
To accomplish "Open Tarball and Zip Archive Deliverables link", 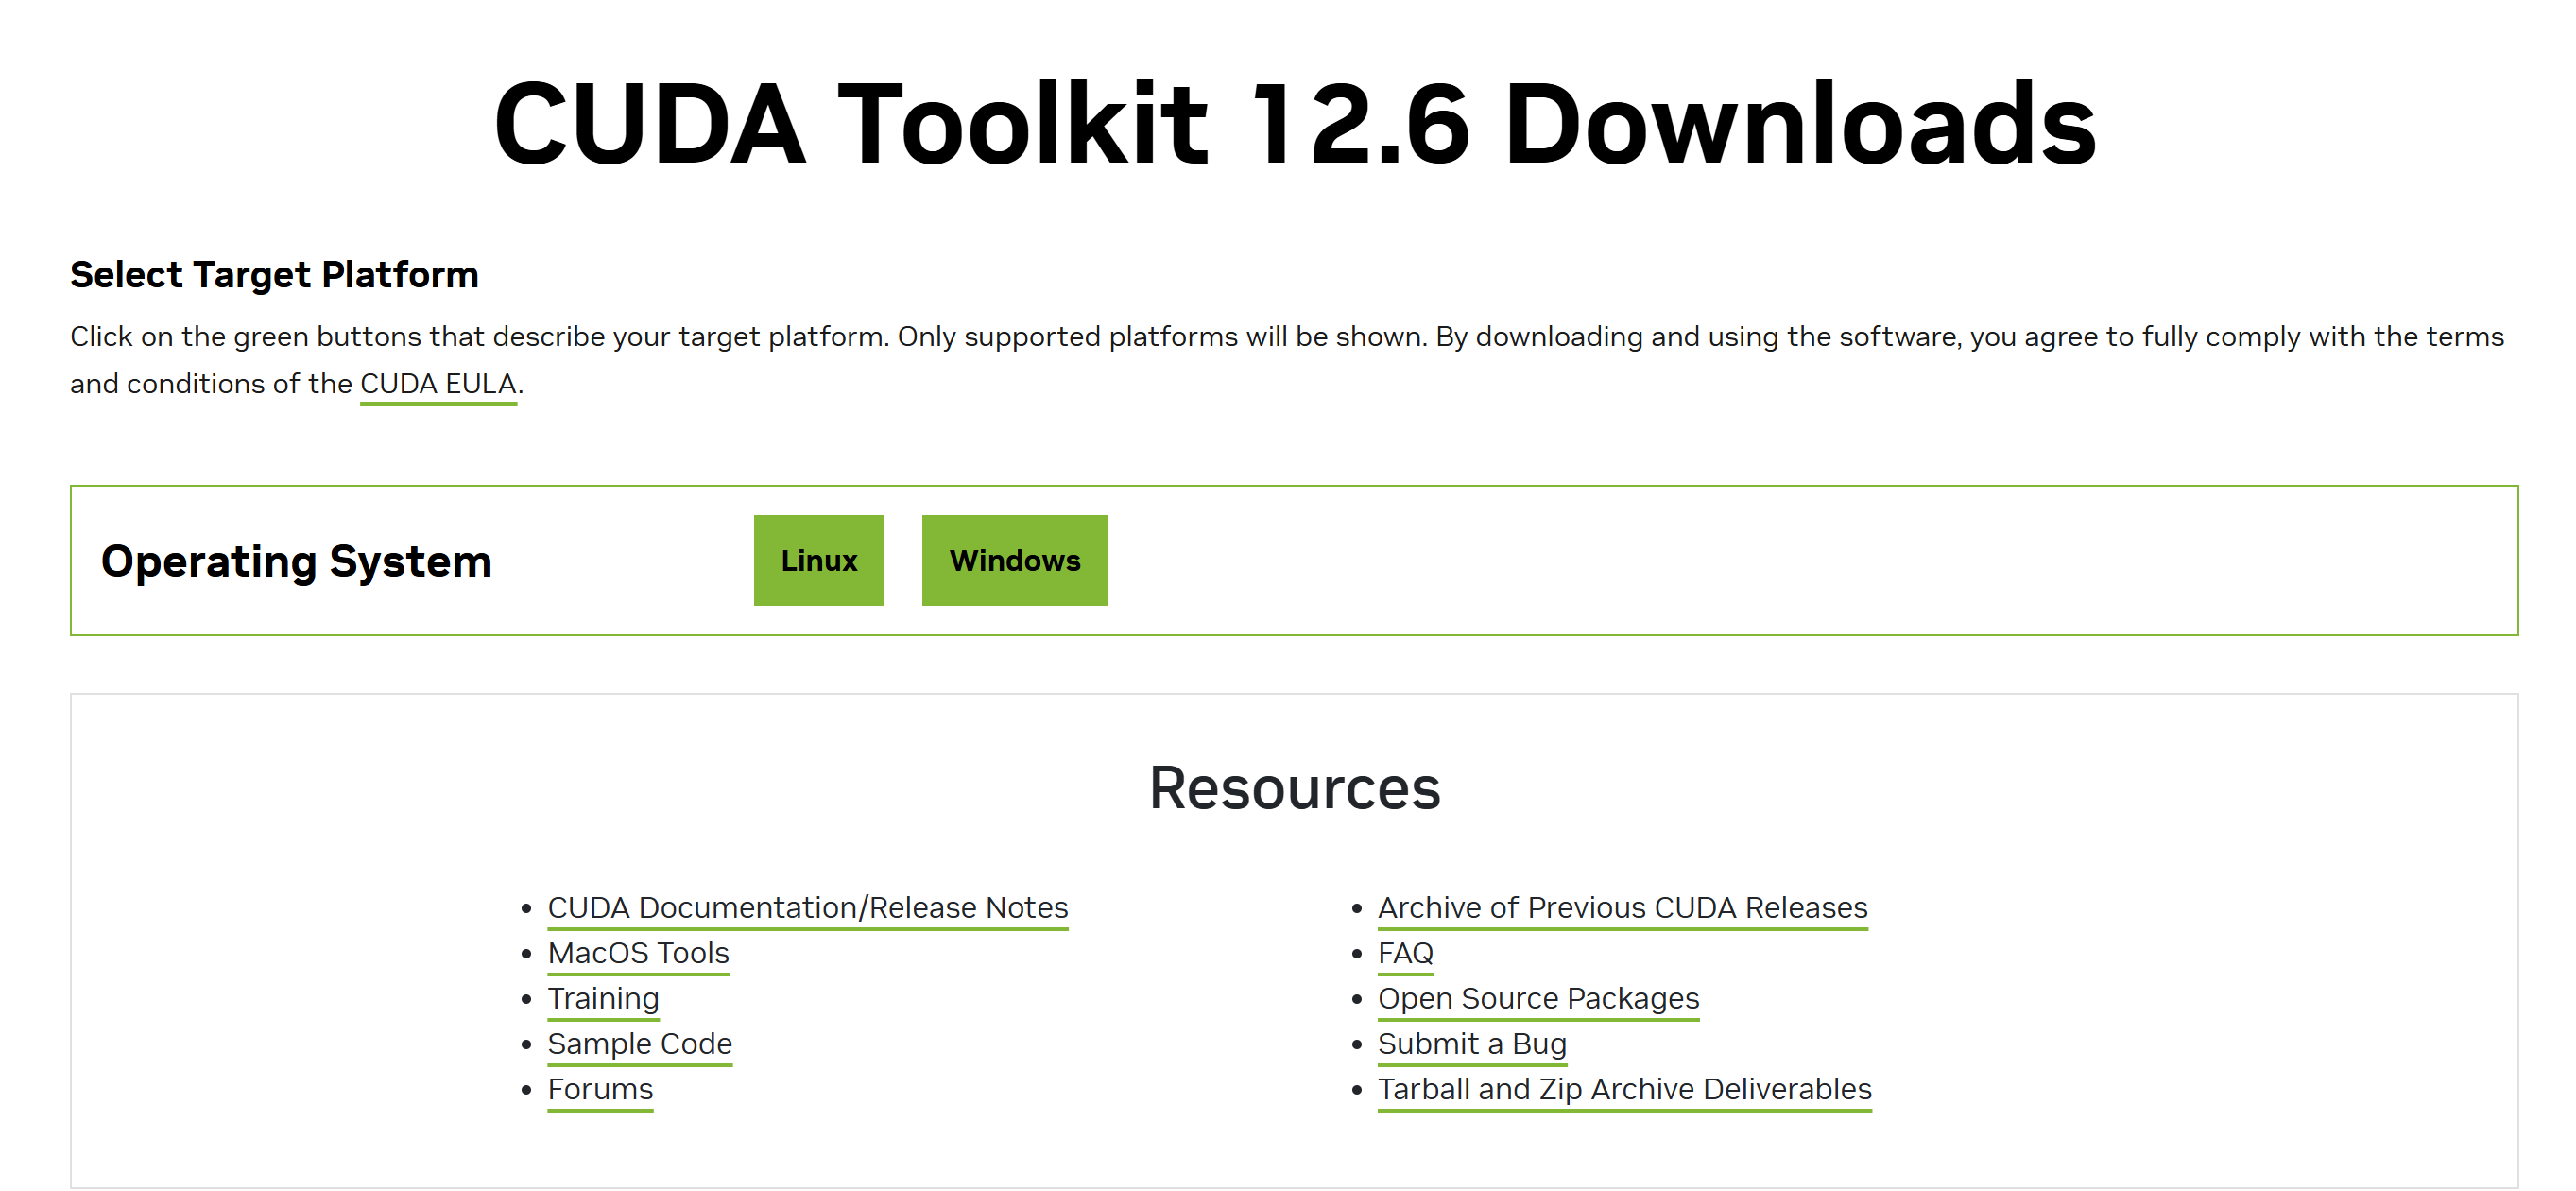I will (x=1624, y=1089).
